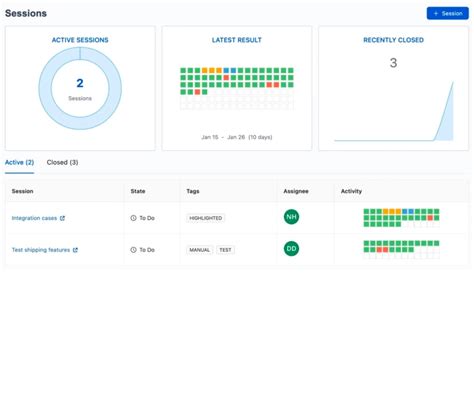474x397 pixels.
Task: Open external link icon beside Test shipping features
Action: [x=75, y=250]
